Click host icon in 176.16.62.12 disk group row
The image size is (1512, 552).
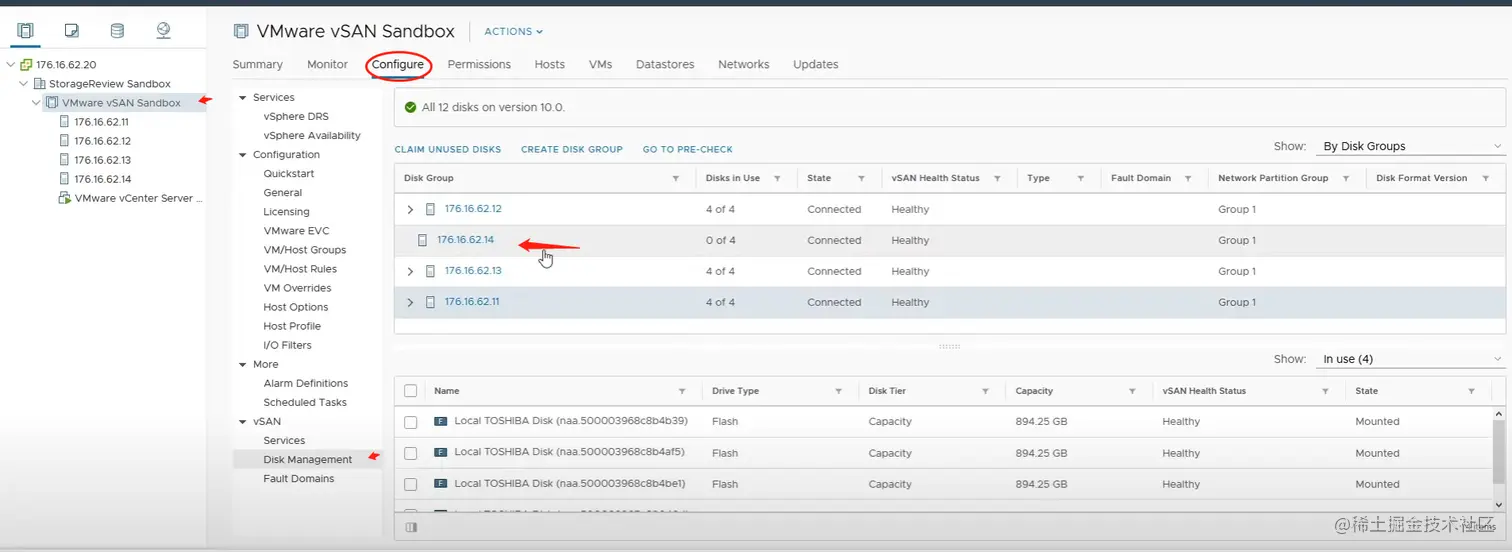pos(431,209)
